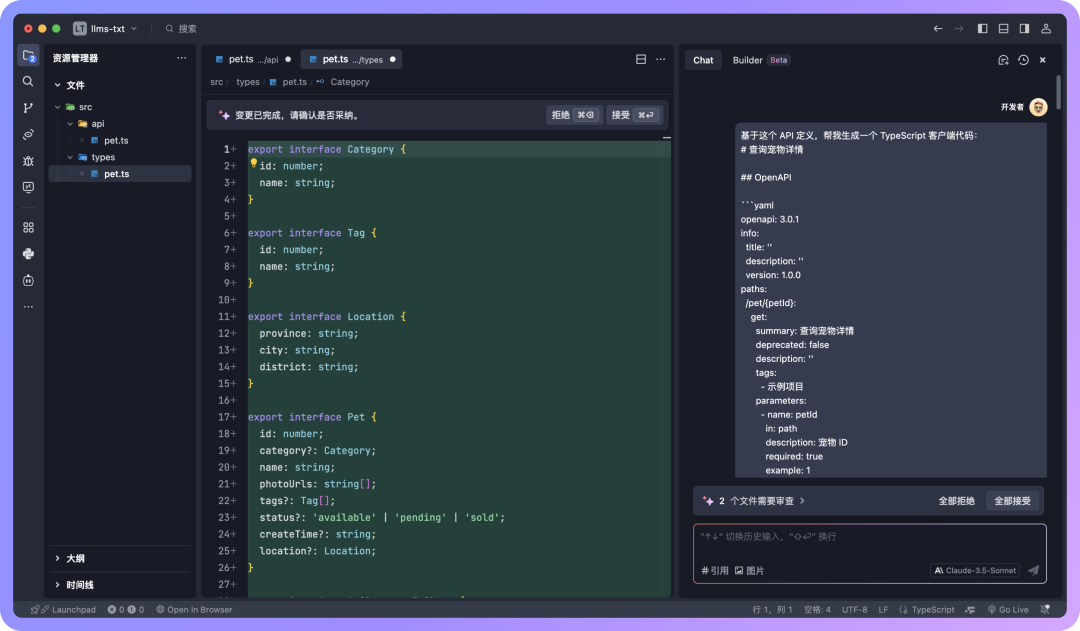The width and height of the screenshot is (1080, 631).
Task: Click the lightbulb quick-fix icon on line 2
Action: point(253,164)
